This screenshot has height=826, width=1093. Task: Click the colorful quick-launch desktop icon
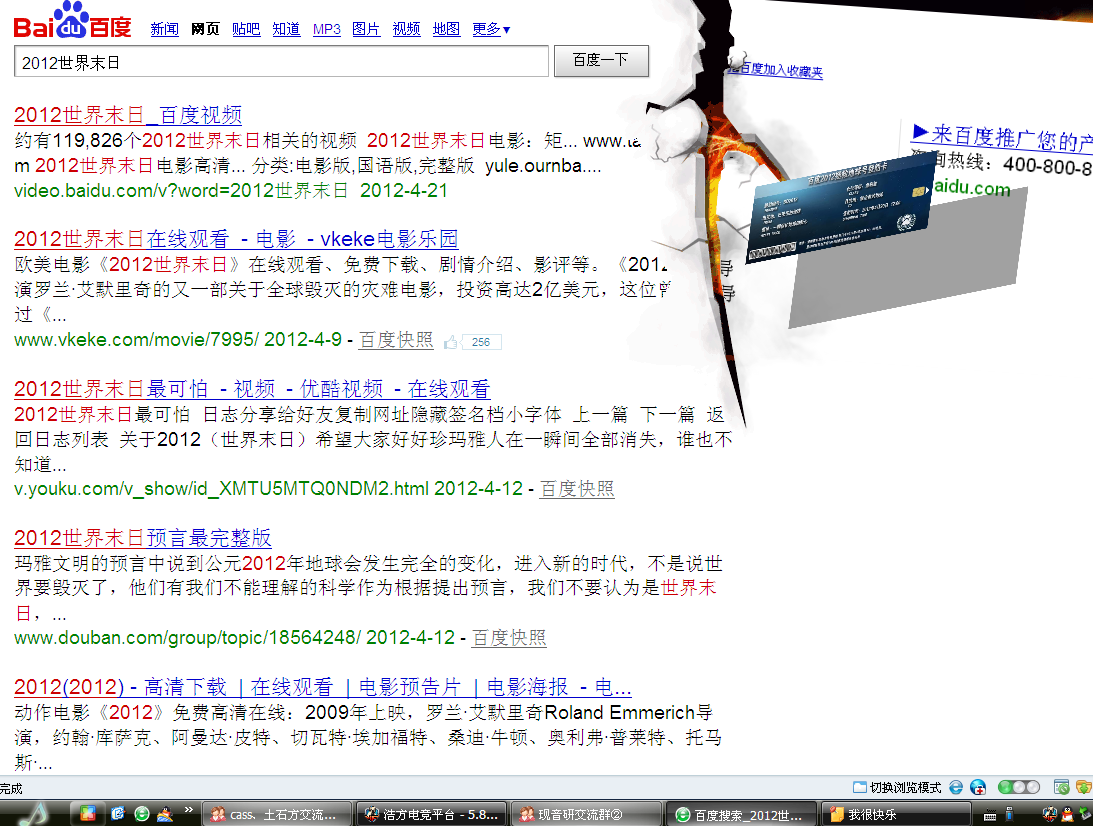[87, 813]
